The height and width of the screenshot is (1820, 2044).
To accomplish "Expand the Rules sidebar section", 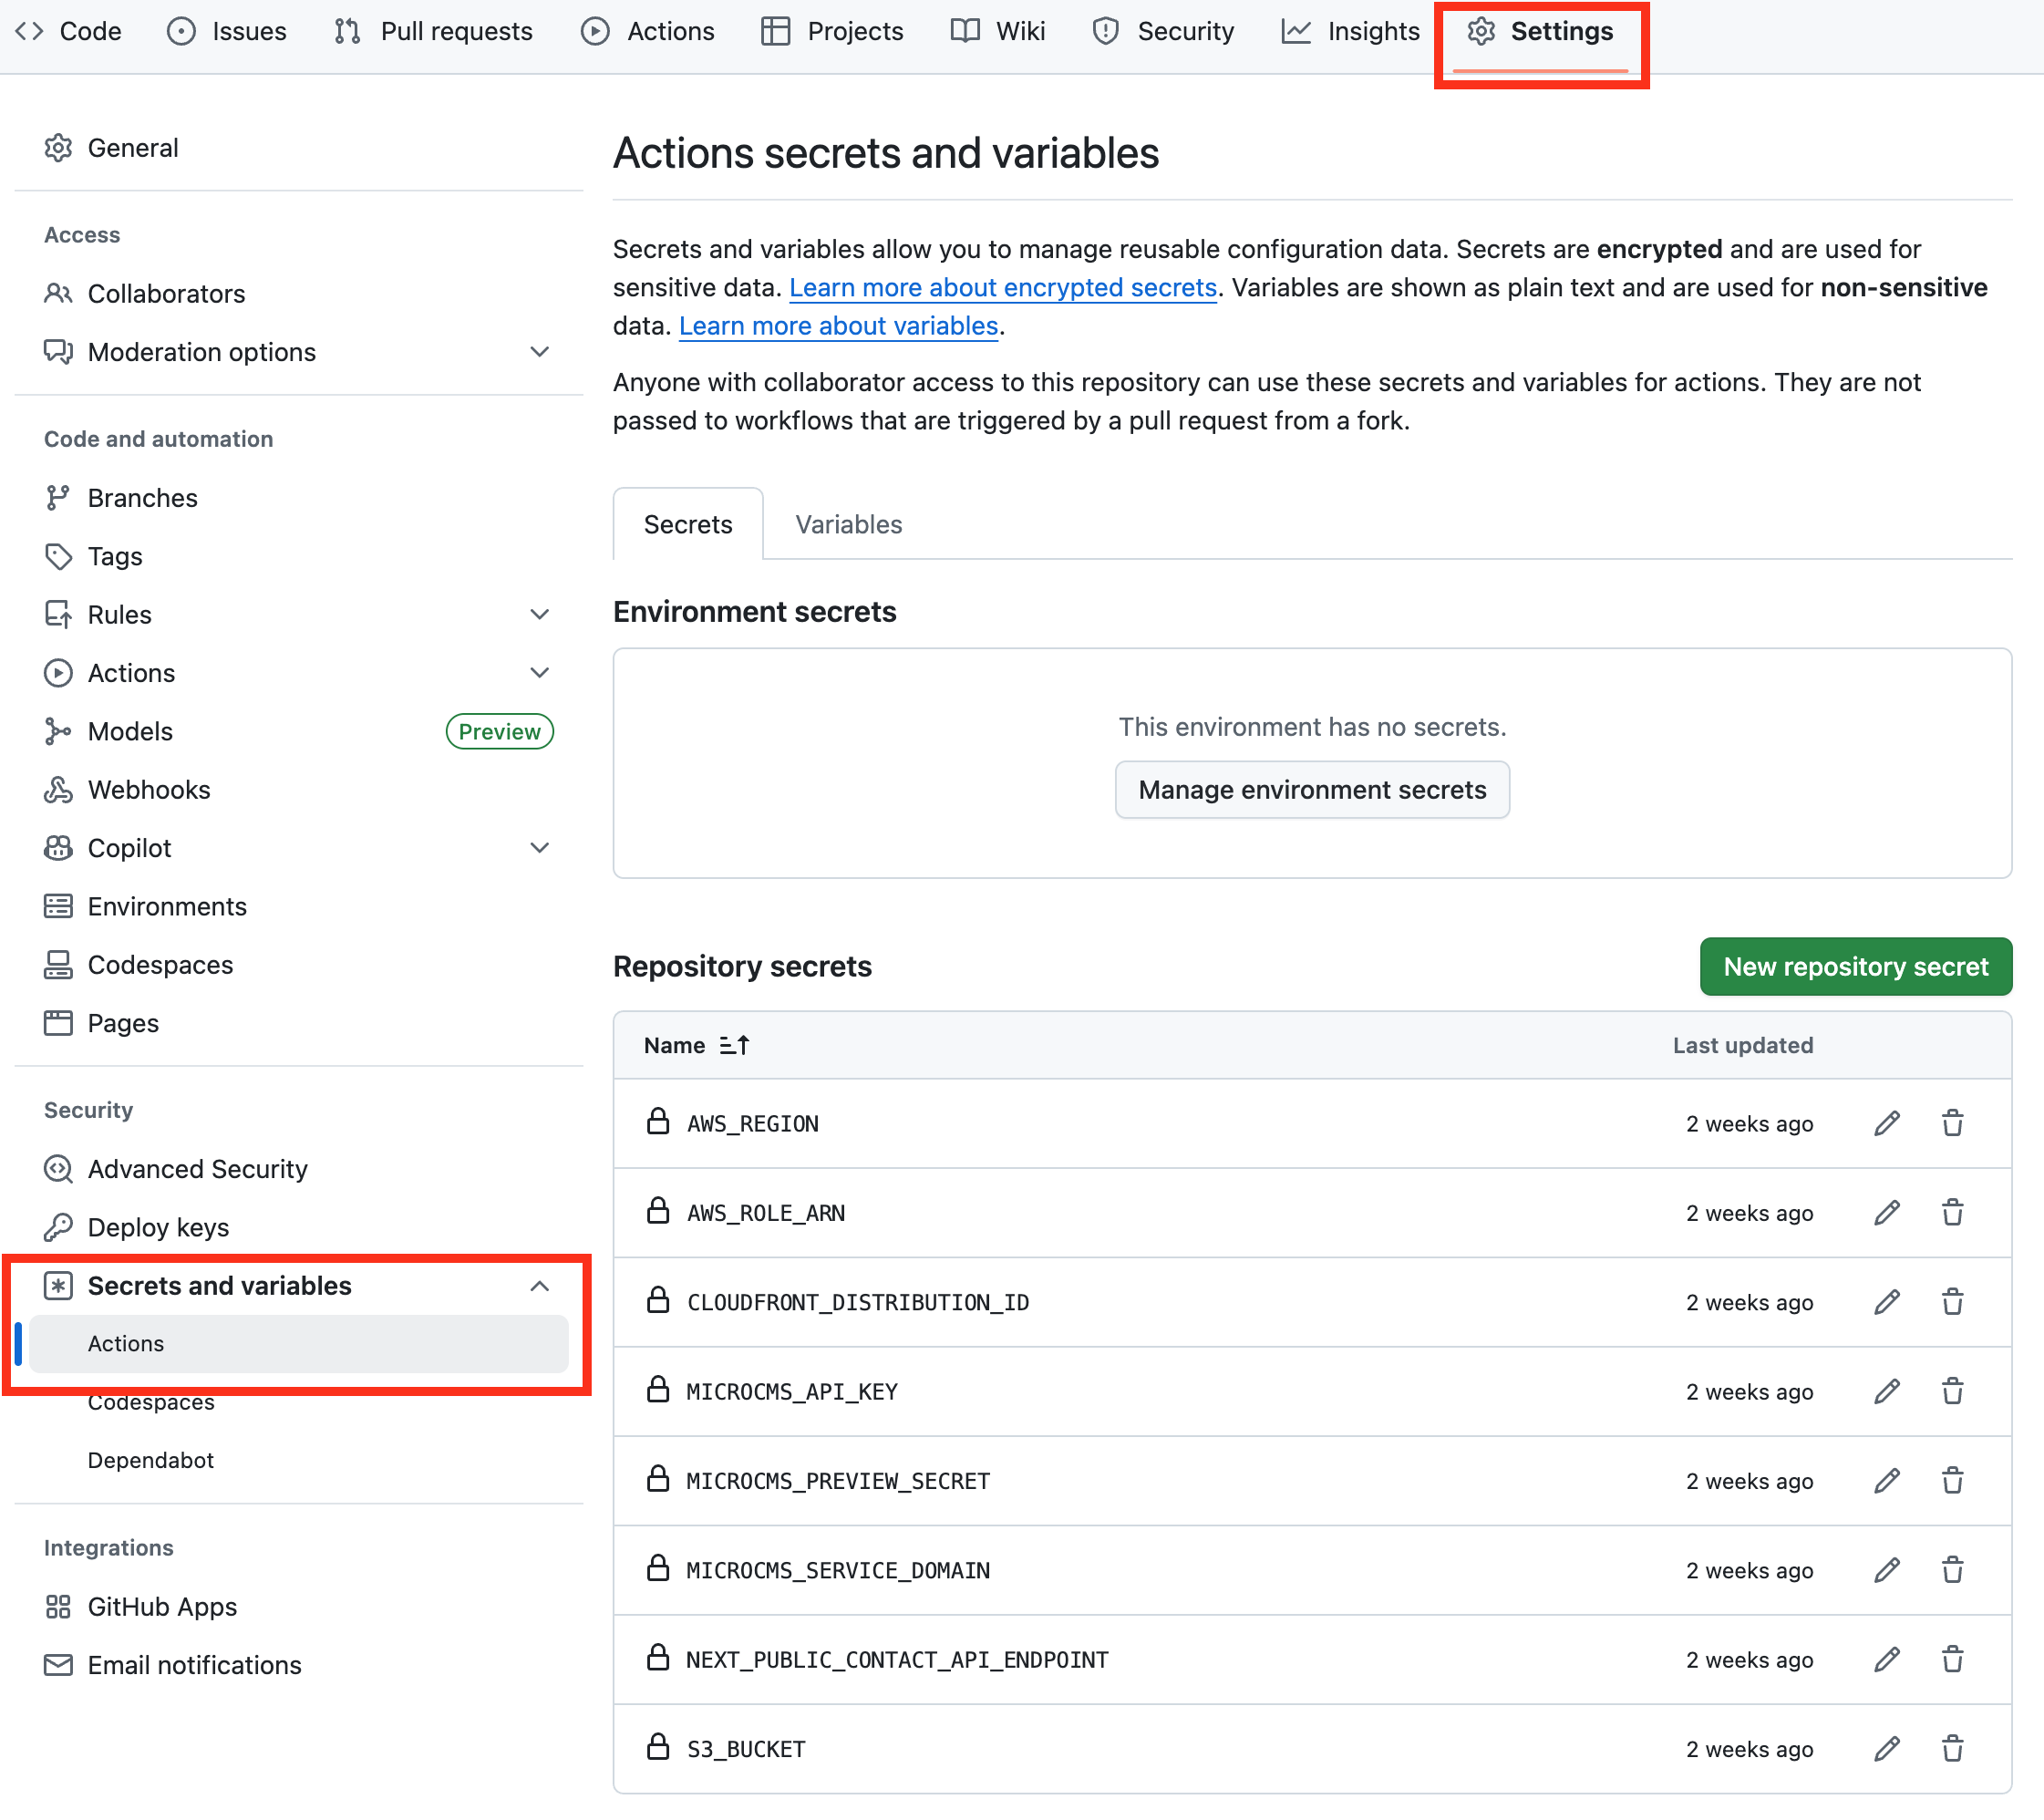I will pyautogui.click(x=539, y=614).
